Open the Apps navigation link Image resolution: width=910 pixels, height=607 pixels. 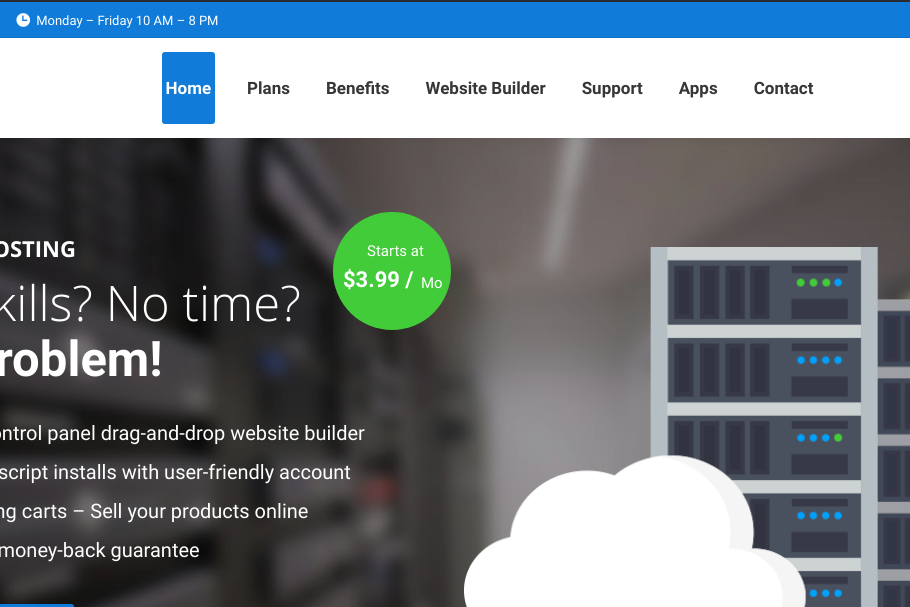click(698, 88)
